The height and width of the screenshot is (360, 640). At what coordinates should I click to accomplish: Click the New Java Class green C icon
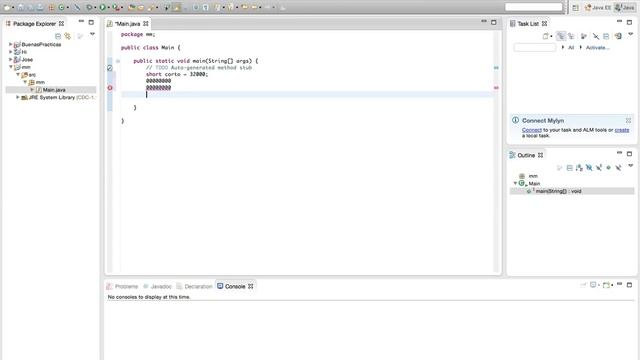[61, 7]
